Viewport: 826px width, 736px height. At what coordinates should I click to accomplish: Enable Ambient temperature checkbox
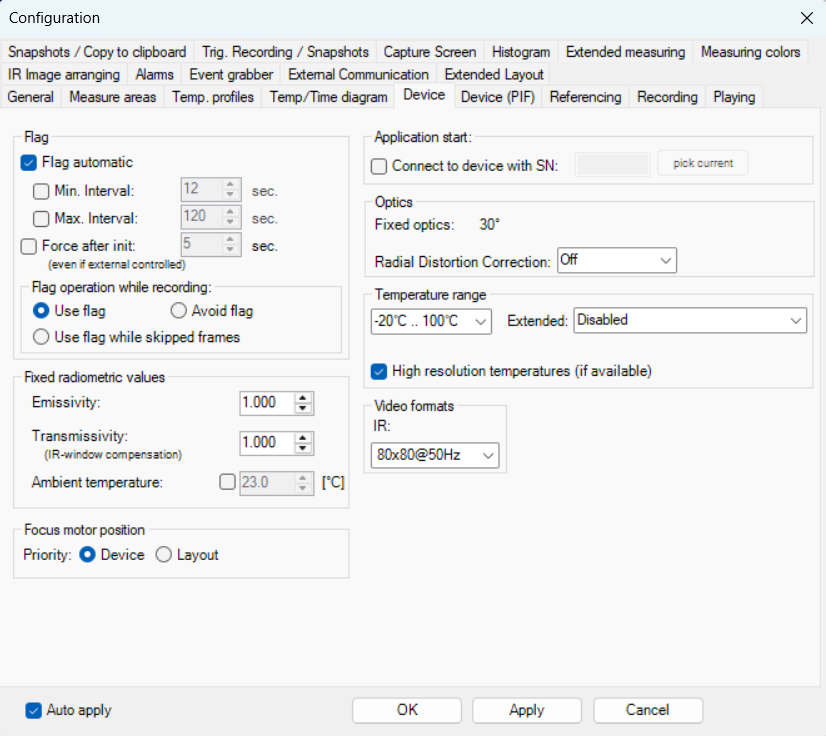[227, 482]
